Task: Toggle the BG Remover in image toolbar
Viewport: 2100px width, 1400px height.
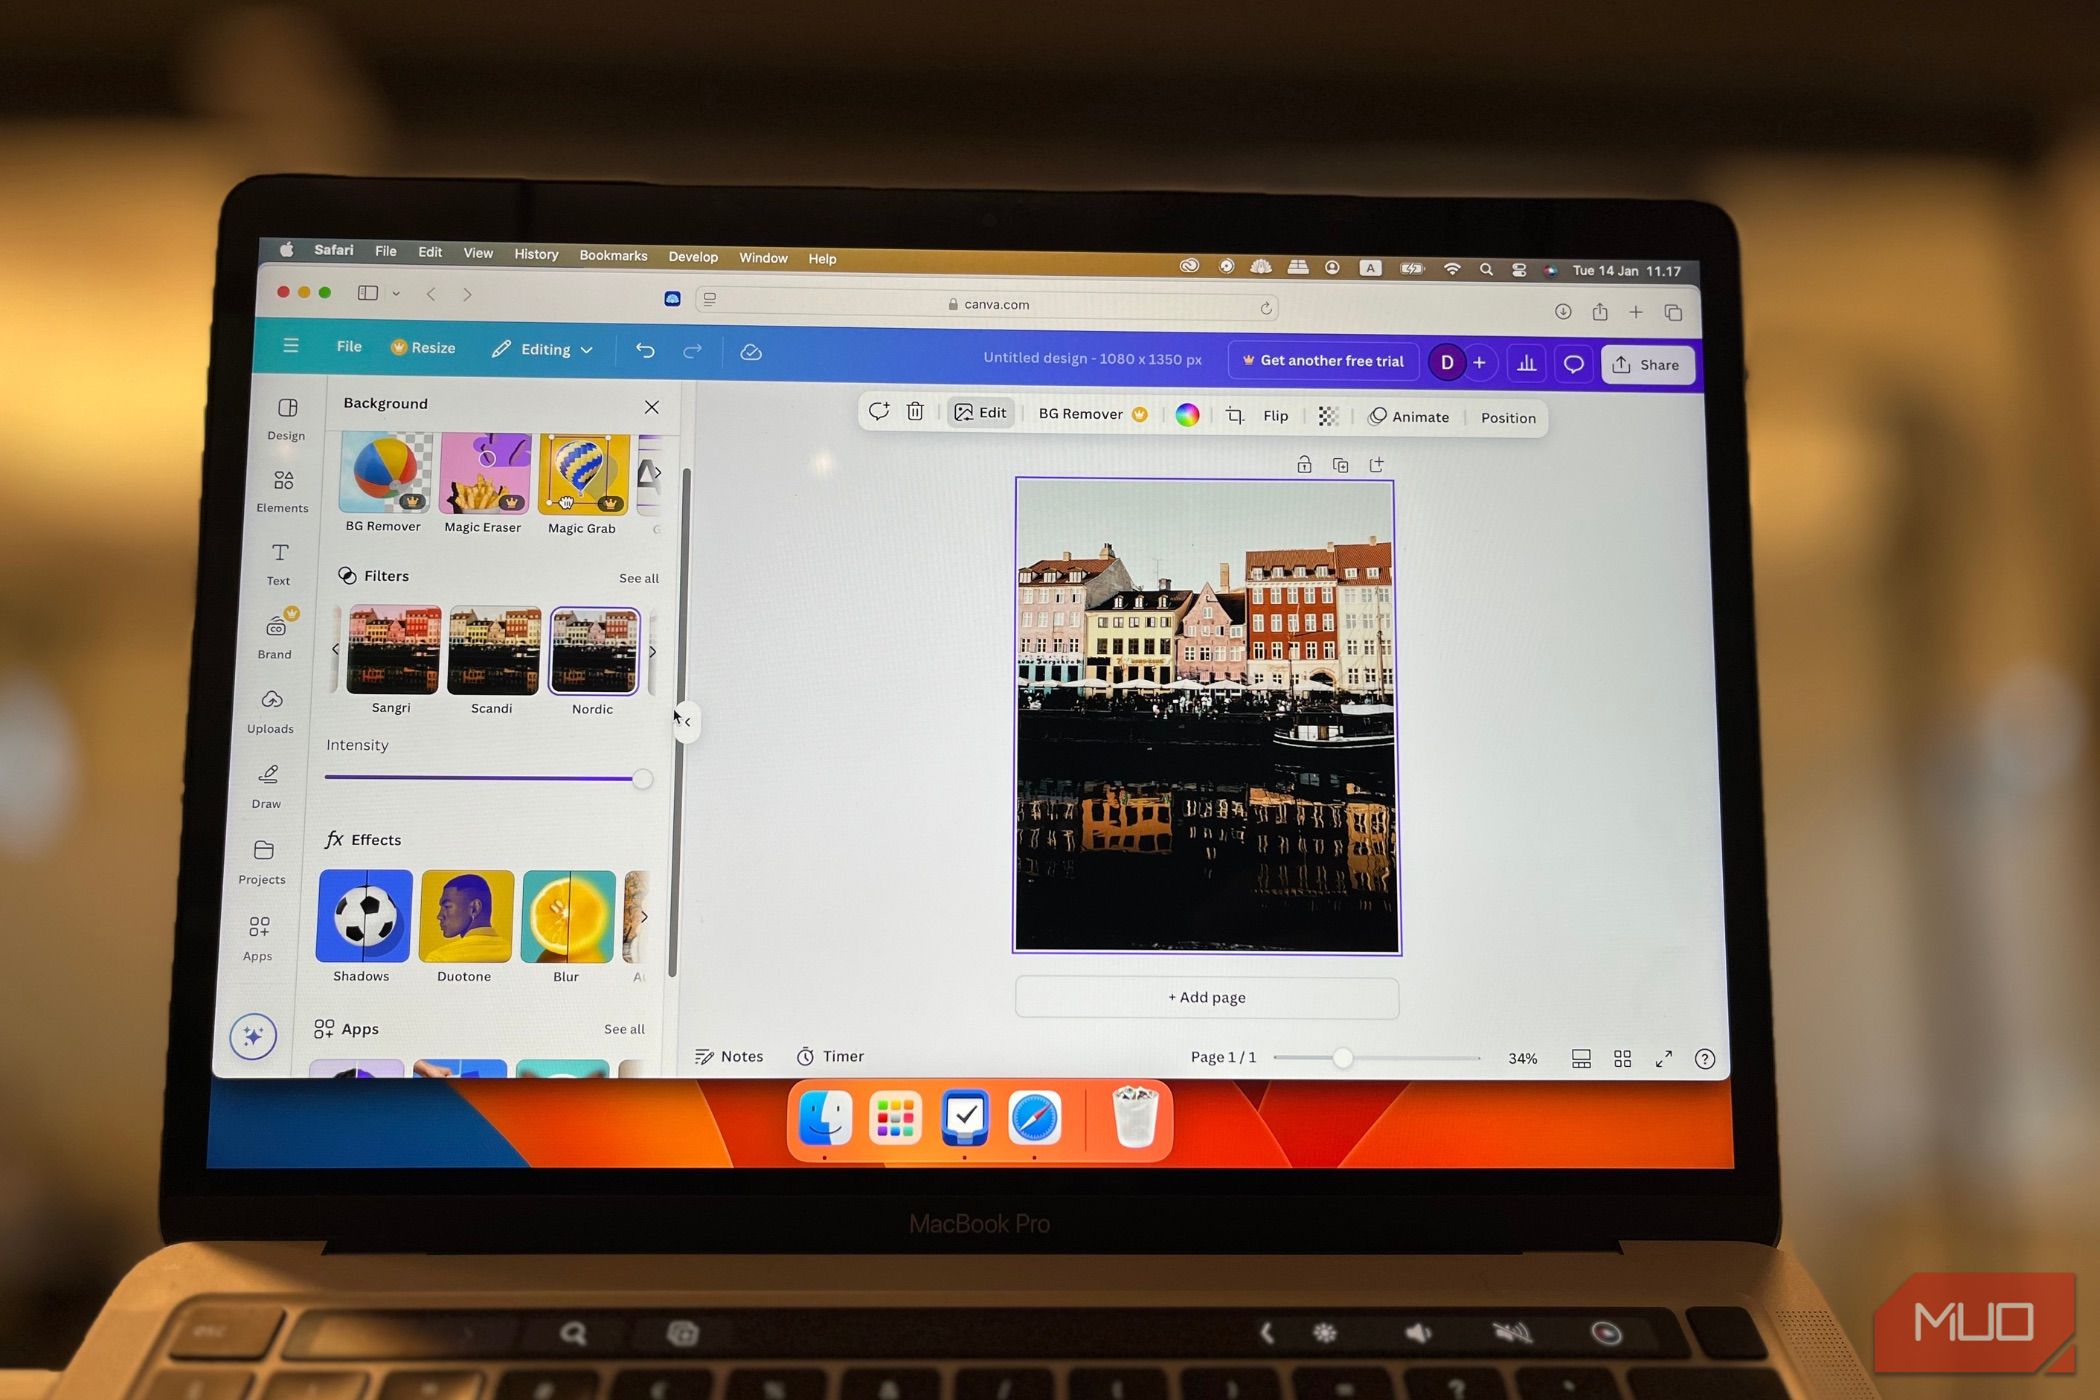Action: click(1084, 416)
